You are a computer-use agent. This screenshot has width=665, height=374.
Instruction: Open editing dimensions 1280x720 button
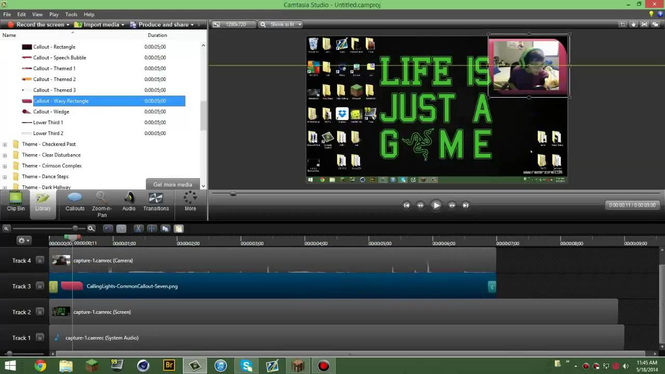click(234, 25)
